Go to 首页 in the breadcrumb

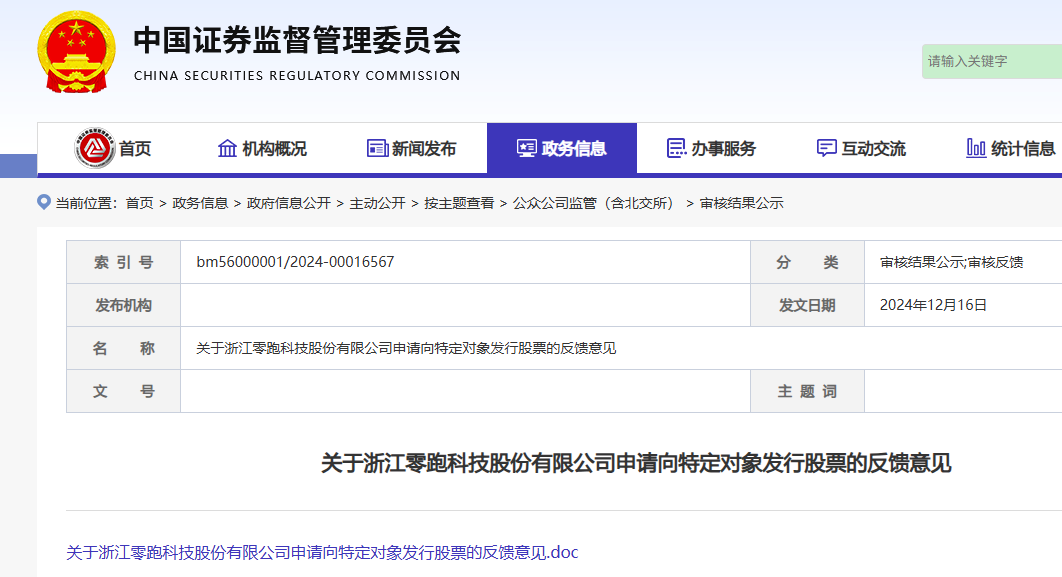[x=140, y=203]
